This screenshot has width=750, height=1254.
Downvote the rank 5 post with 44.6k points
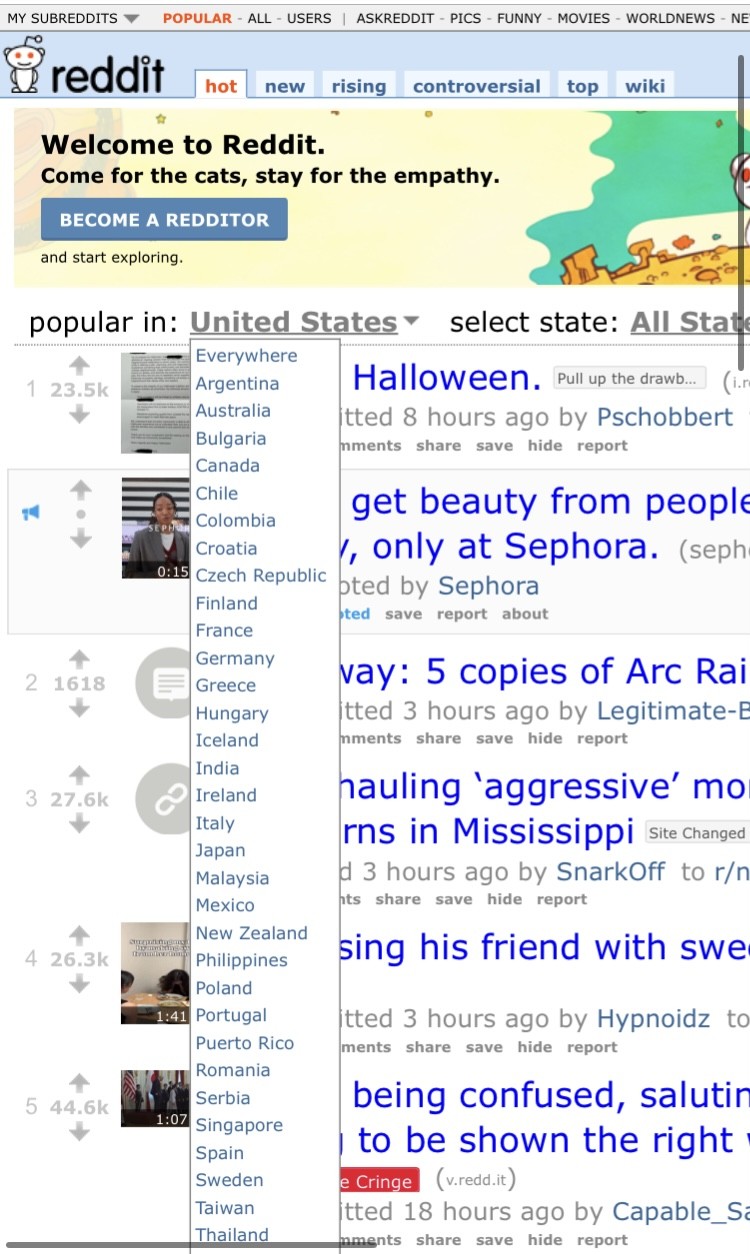79,1132
